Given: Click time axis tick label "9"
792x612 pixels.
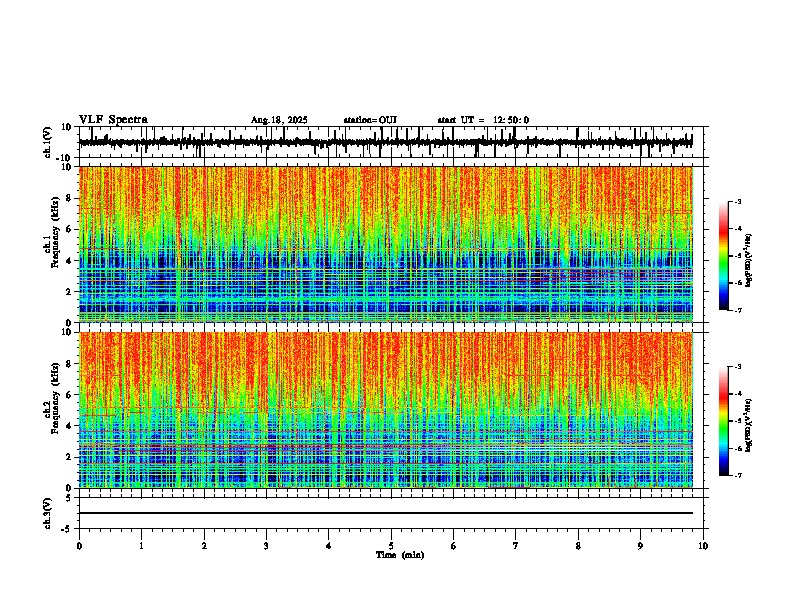Looking at the screenshot, I should point(640,546).
